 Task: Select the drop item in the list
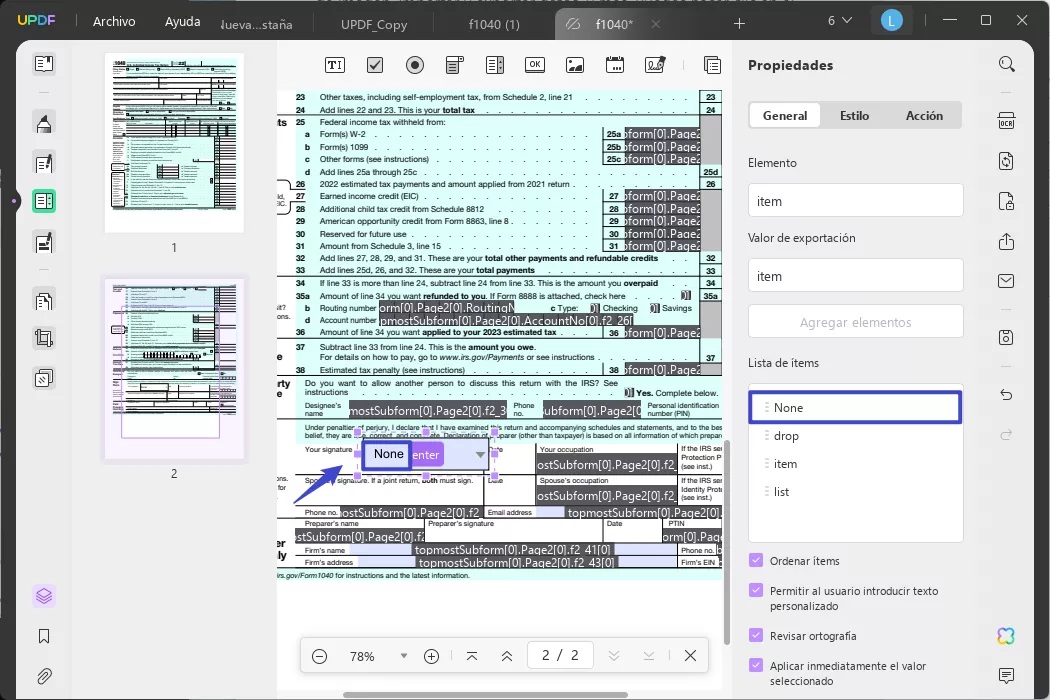click(x=855, y=436)
